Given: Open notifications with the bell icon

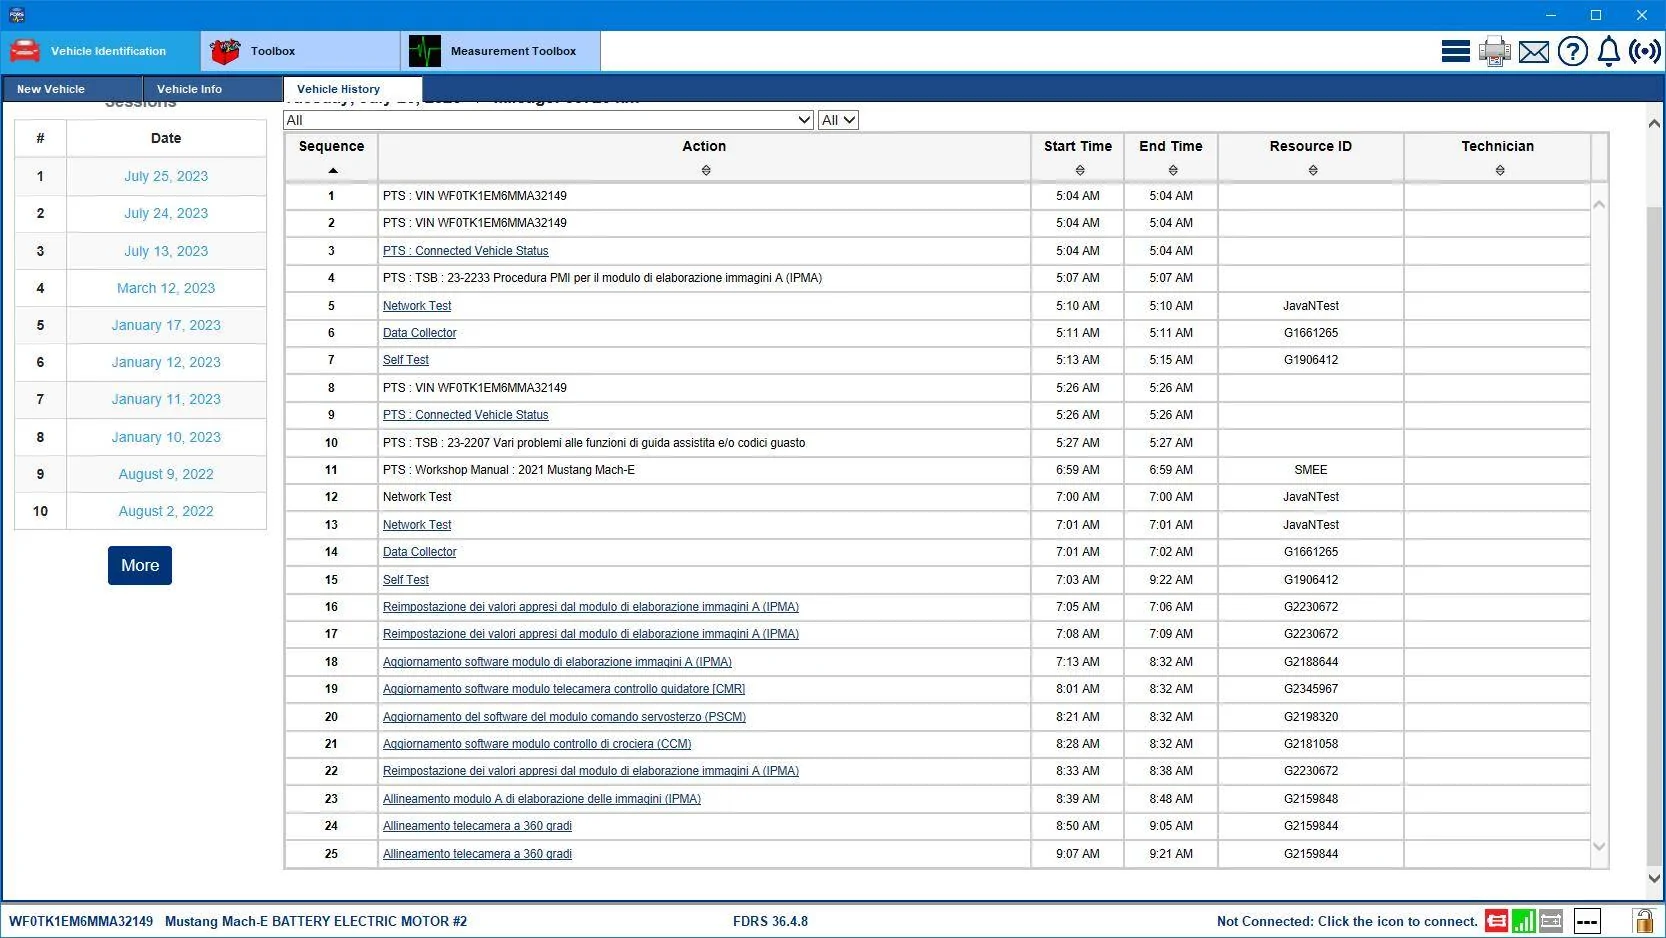Looking at the screenshot, I should pyautogui.click(x=1608, y=51).
